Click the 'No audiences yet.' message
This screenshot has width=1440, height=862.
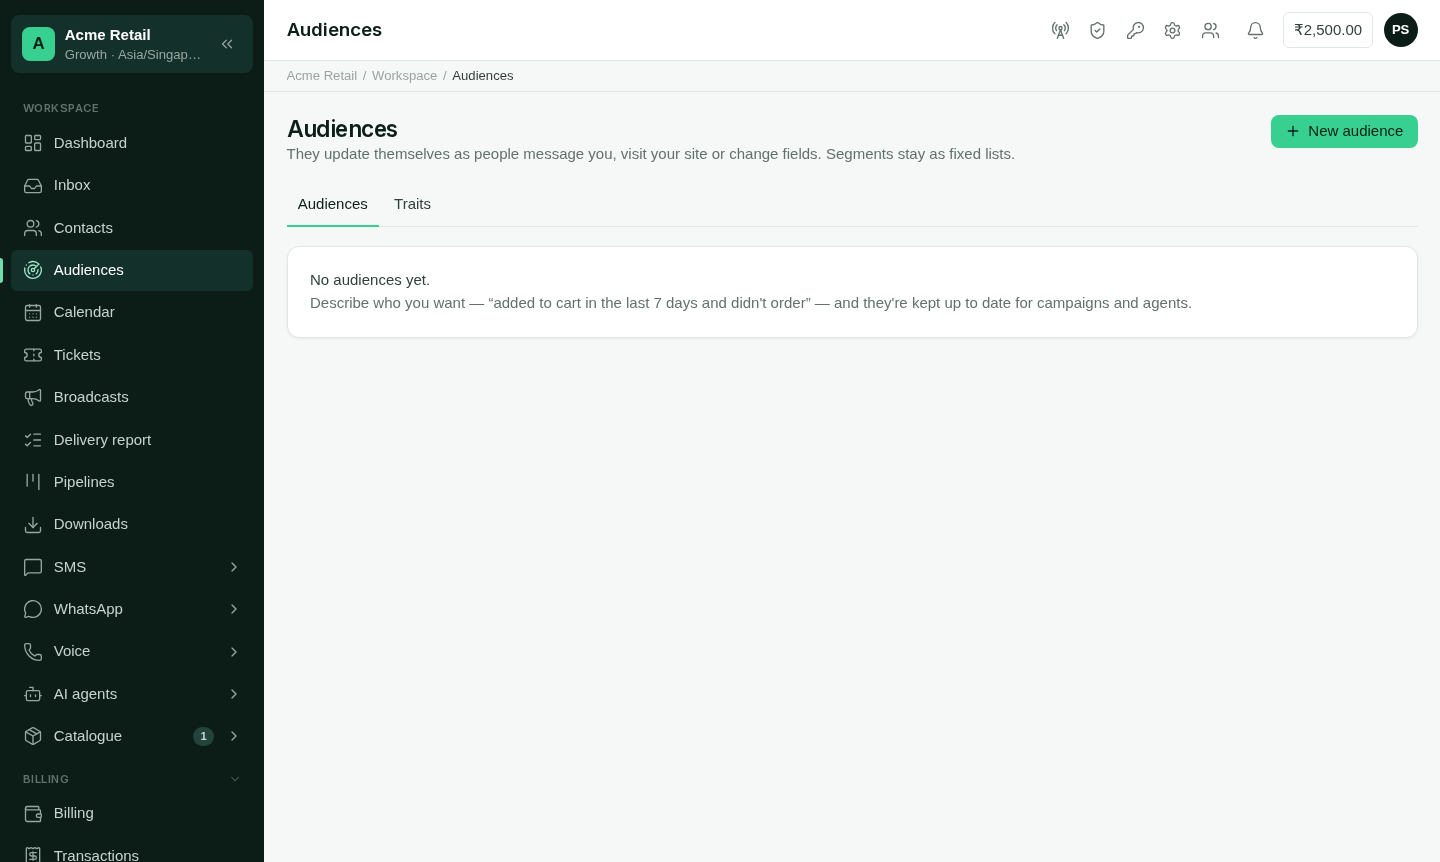click(370, 280)
